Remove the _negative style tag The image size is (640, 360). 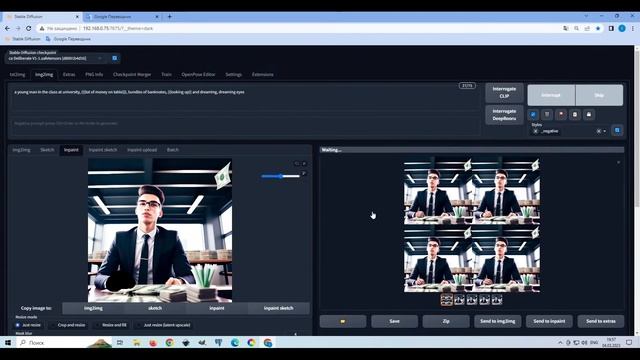pos(536,131)
